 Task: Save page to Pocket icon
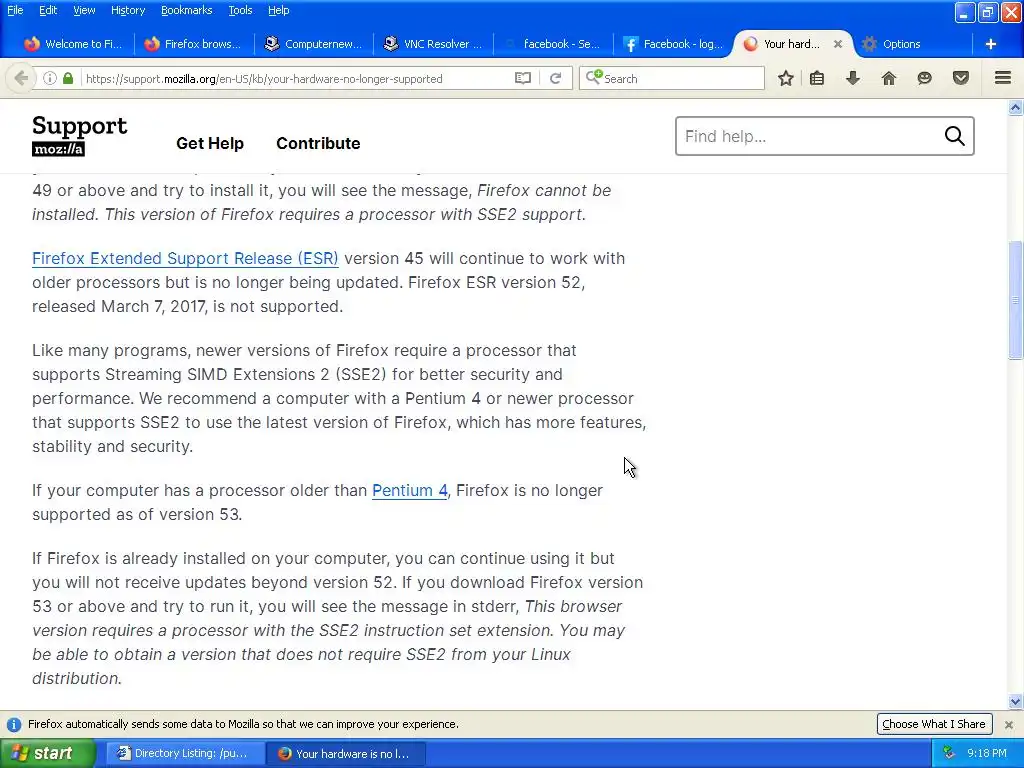pos(961,78)
